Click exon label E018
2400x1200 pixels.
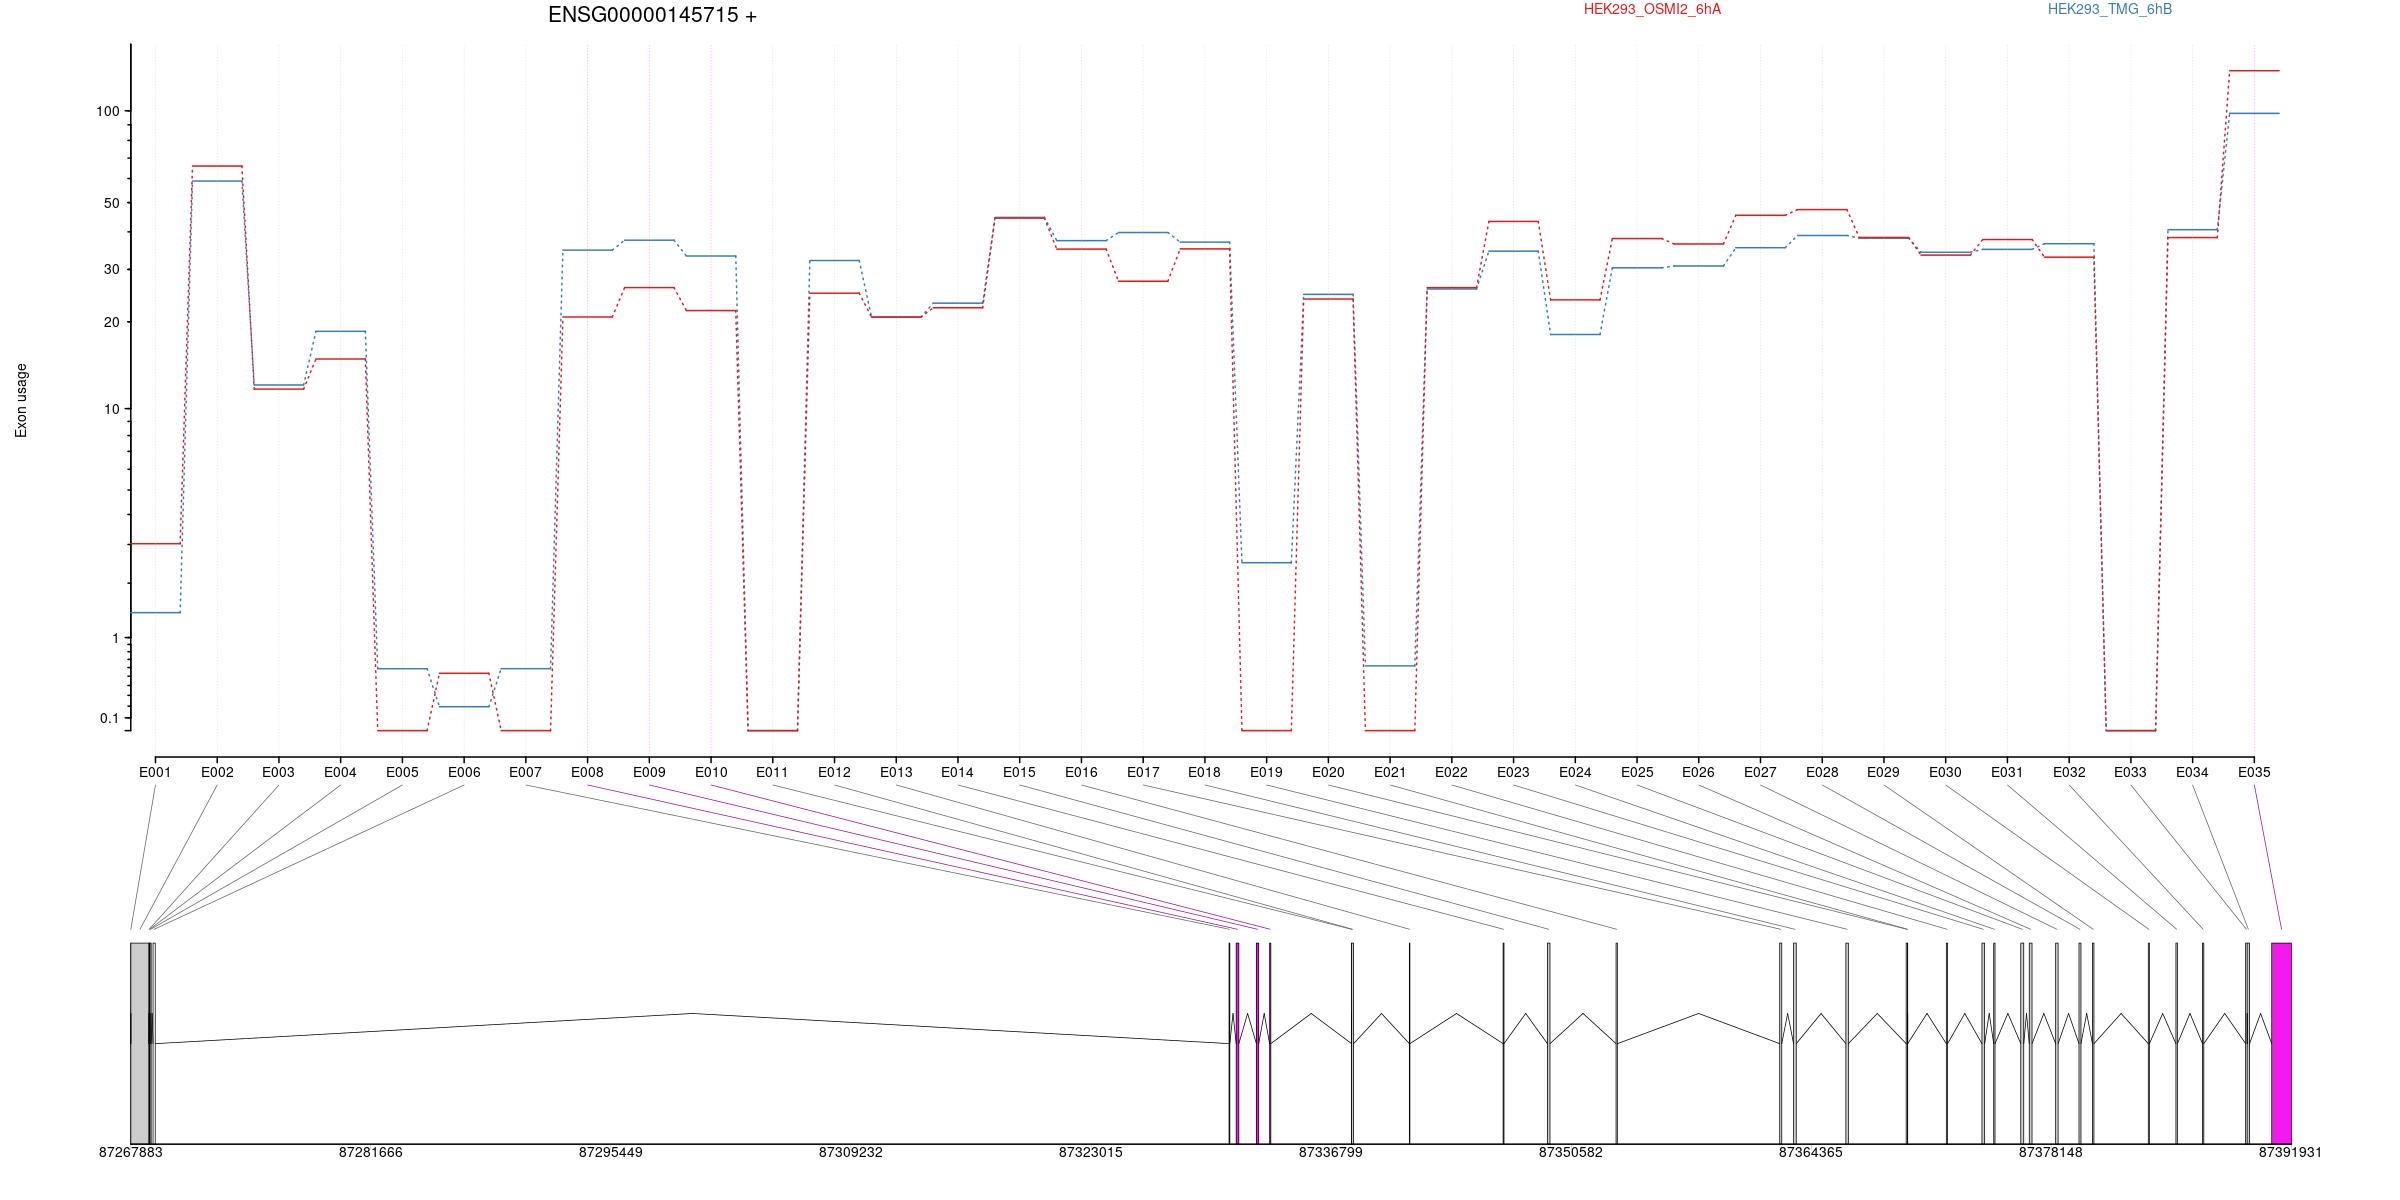(x=1204, y=772)
